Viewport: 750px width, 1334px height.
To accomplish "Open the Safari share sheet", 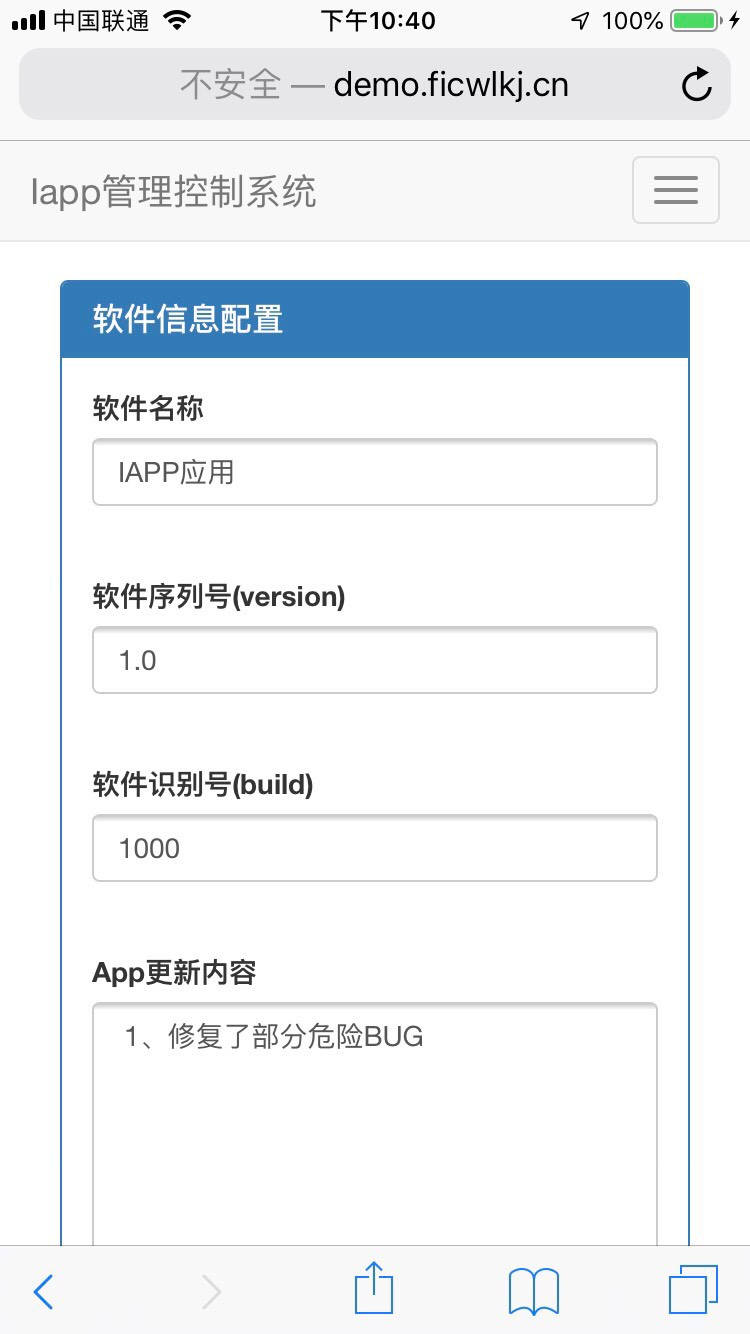I will (374, 1289).
